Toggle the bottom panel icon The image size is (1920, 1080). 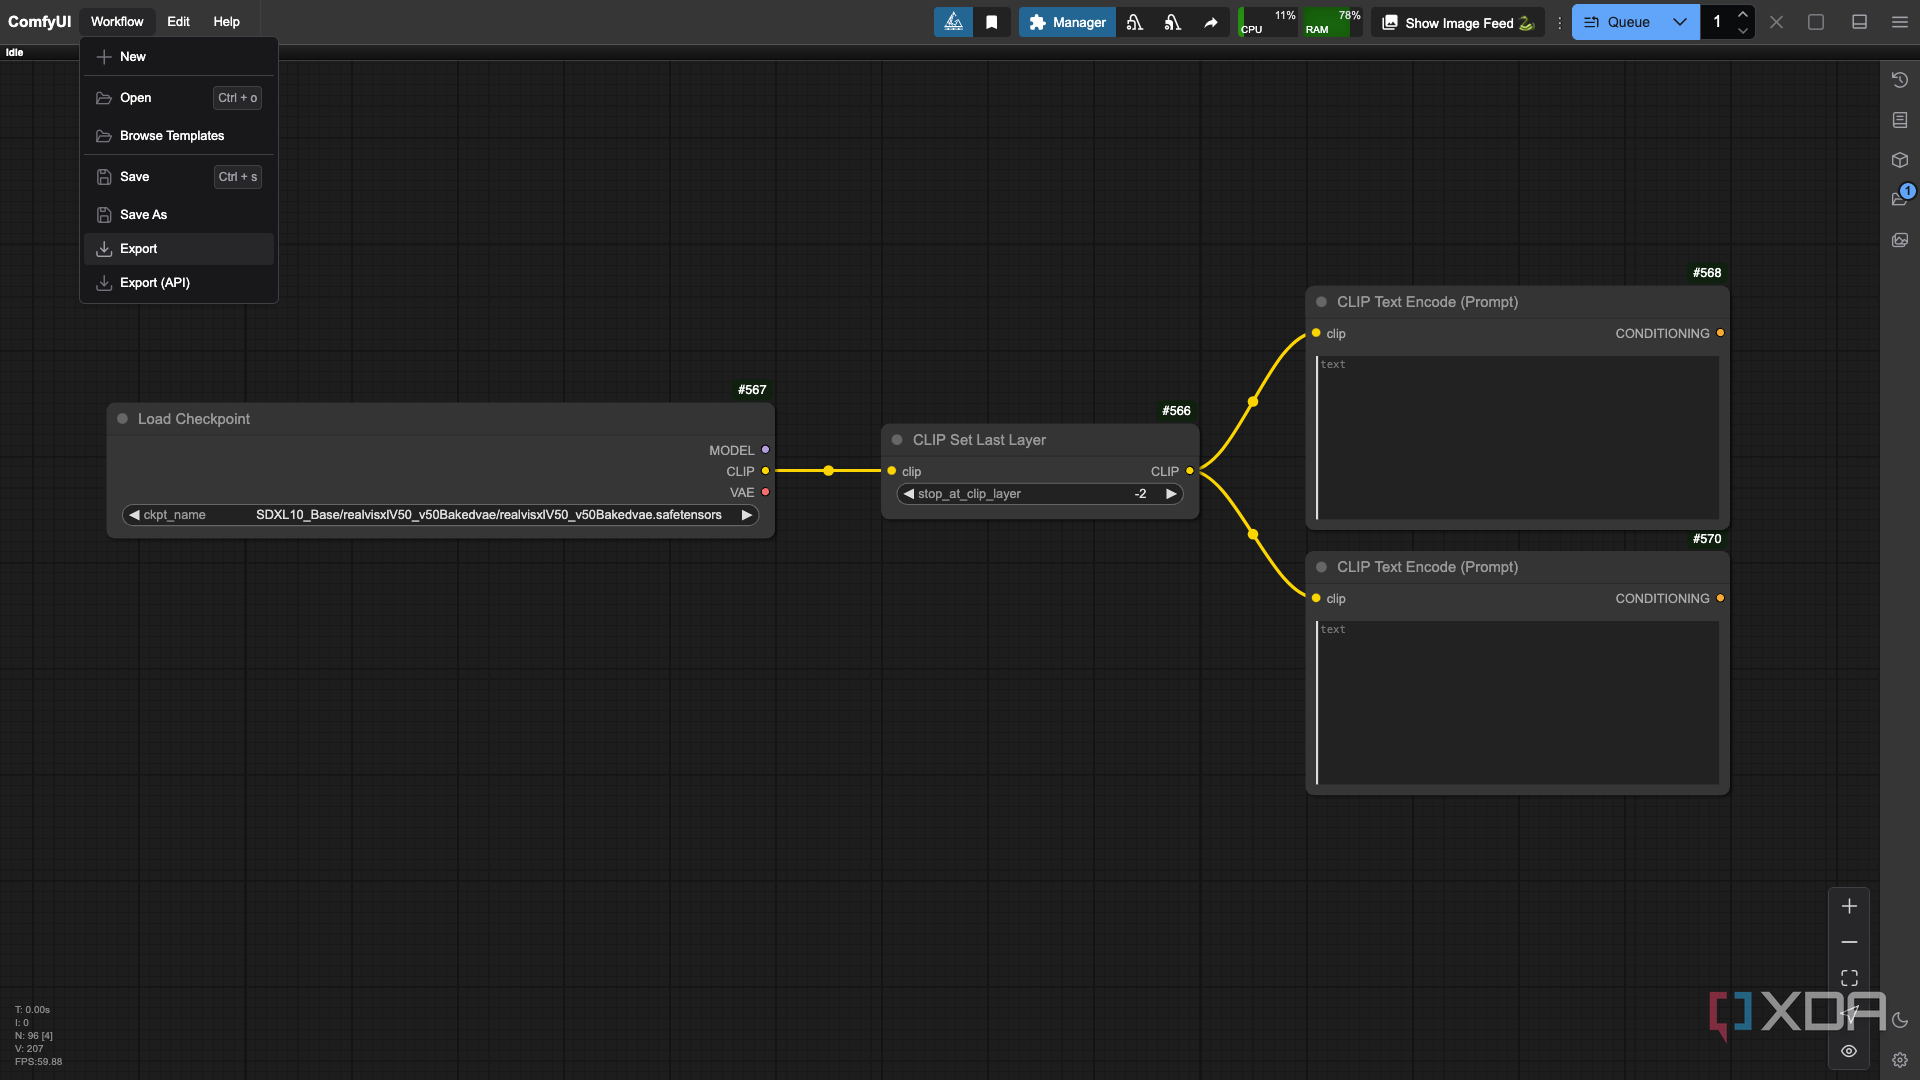(1859, 22)
